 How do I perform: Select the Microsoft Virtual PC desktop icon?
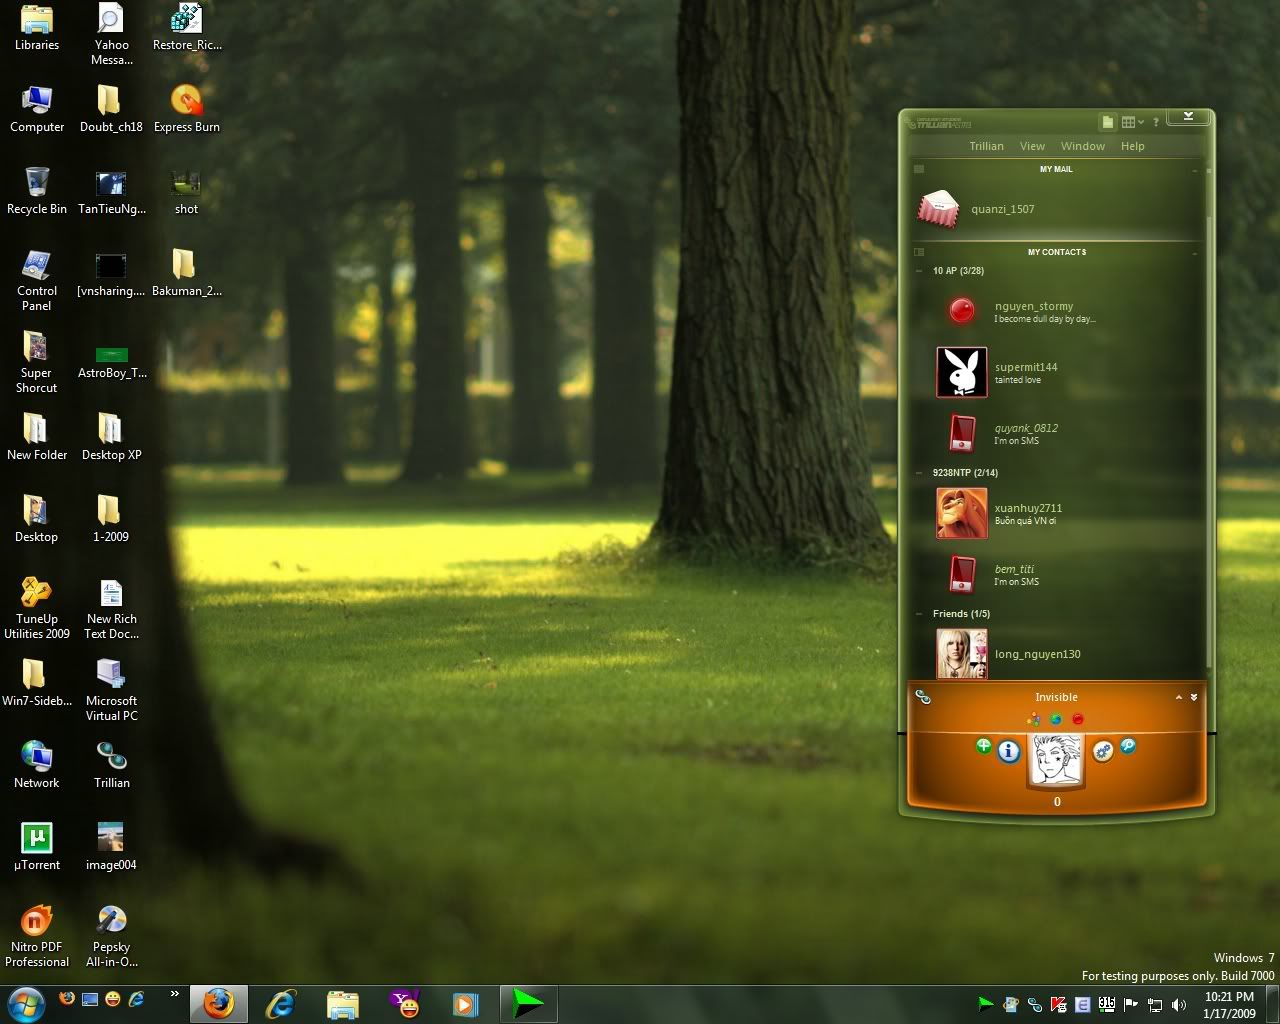(111, 690)
